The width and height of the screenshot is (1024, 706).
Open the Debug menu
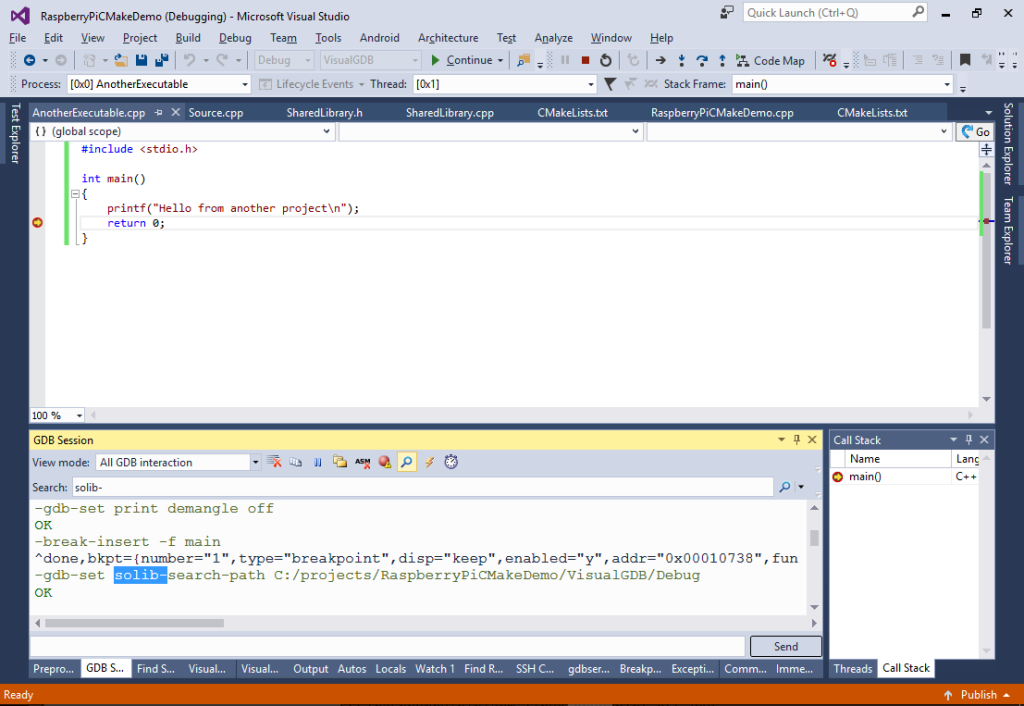pos(235,37)
